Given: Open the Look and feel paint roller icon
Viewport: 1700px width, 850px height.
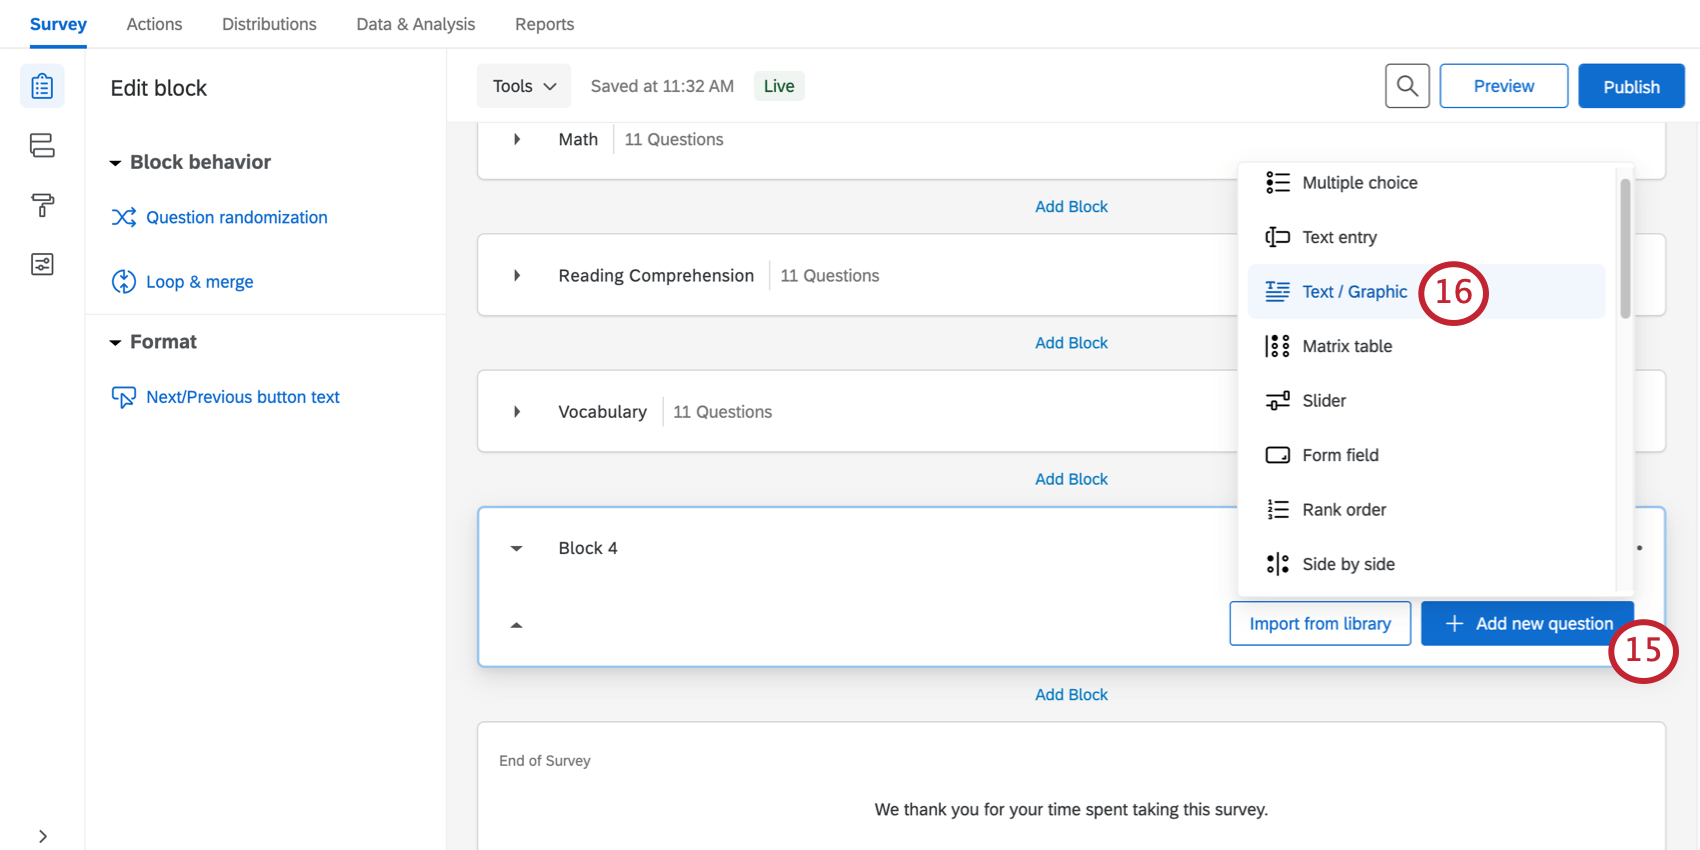Looking at the screenshot, I should click(42, 205).
